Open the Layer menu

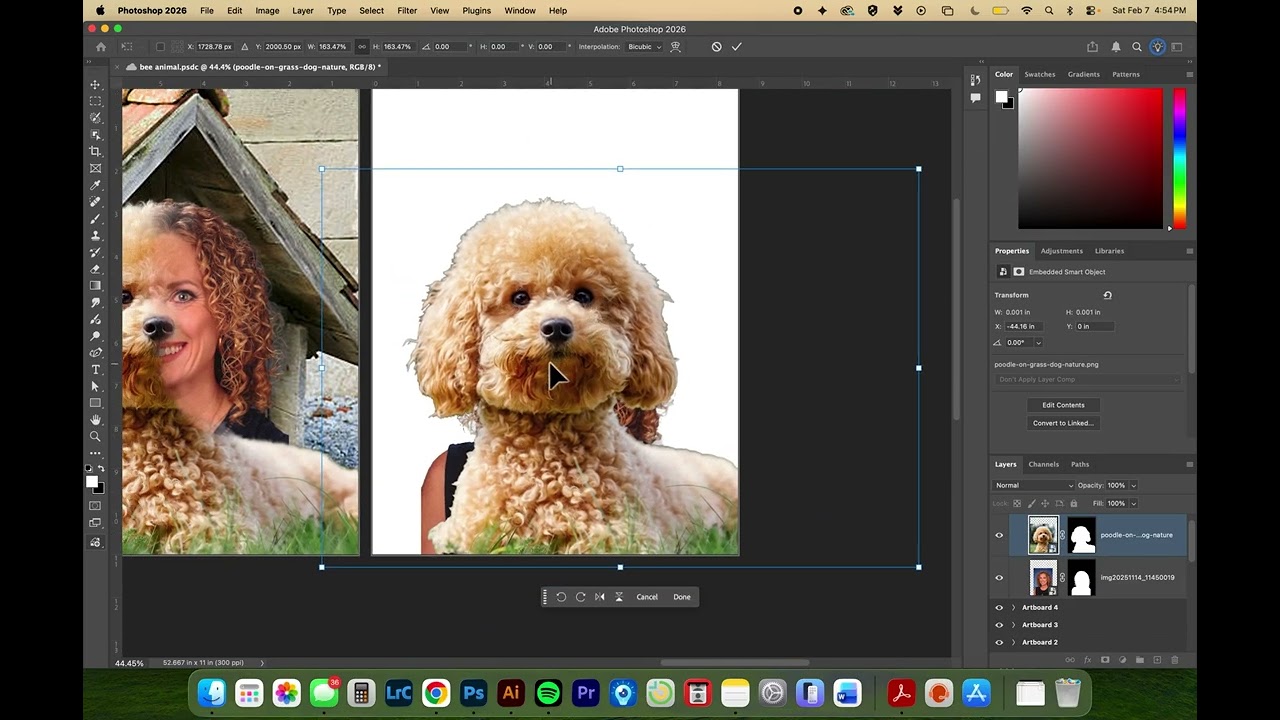(x=302, y=10)
